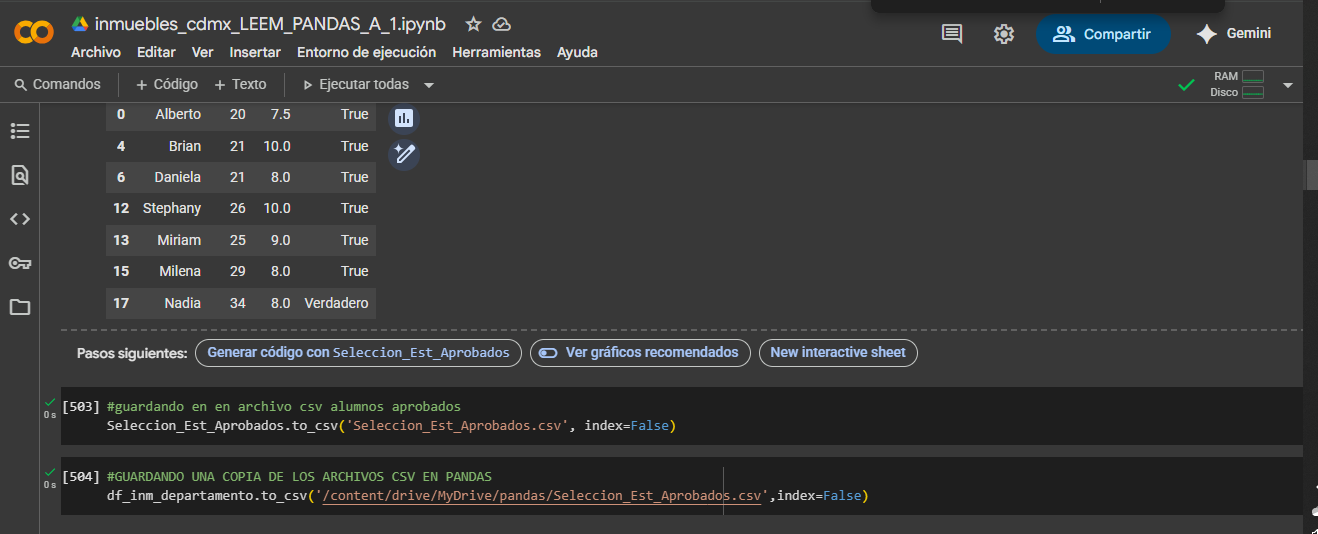Open the Insertar menu
The width and height of the screenshot is (1318, 534).
click(x=255, y=52)
